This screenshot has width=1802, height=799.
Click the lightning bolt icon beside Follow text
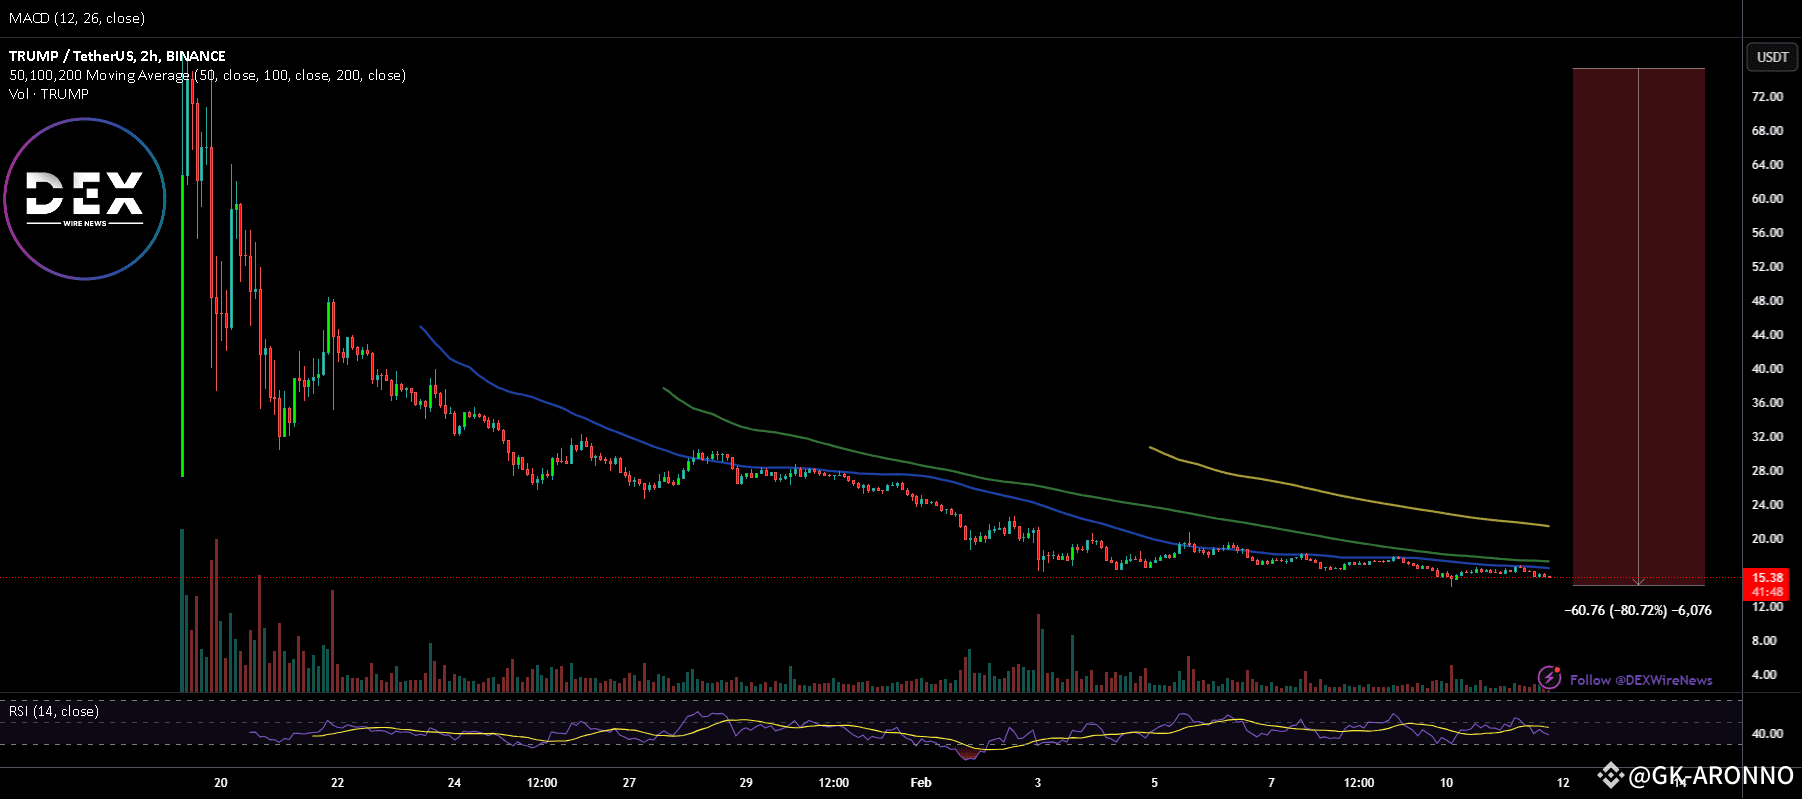click(1549, 678)
